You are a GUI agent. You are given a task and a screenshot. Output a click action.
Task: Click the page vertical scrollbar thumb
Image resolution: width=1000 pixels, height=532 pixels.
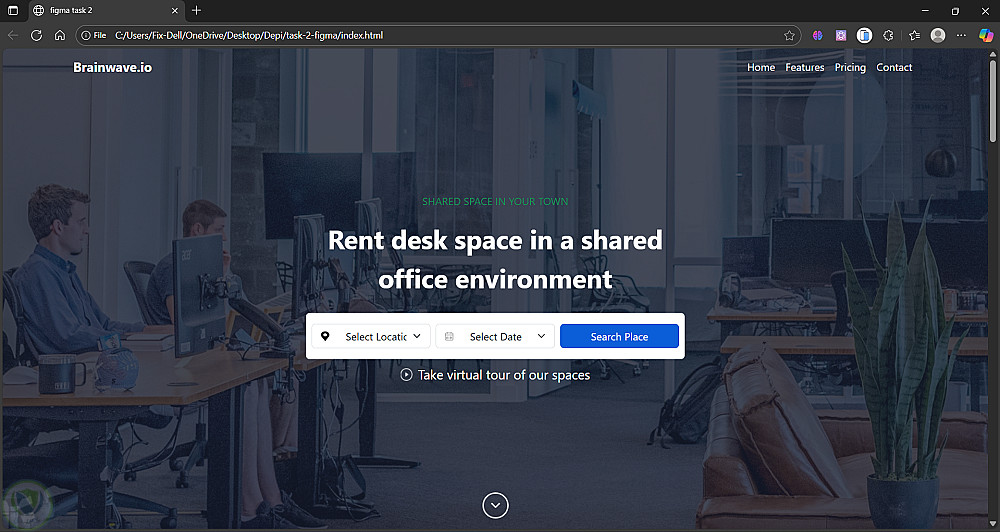[993, 100]
